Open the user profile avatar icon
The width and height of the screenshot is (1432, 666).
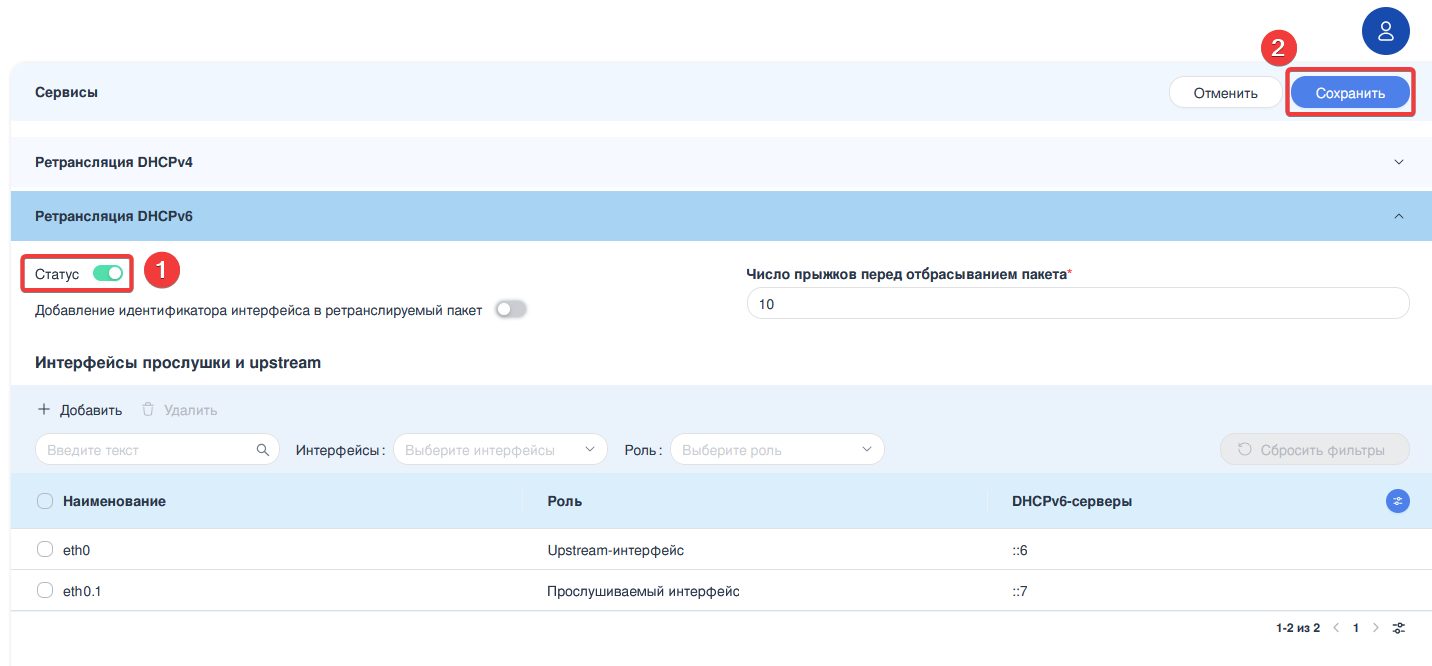click(x=1385, y=31)
